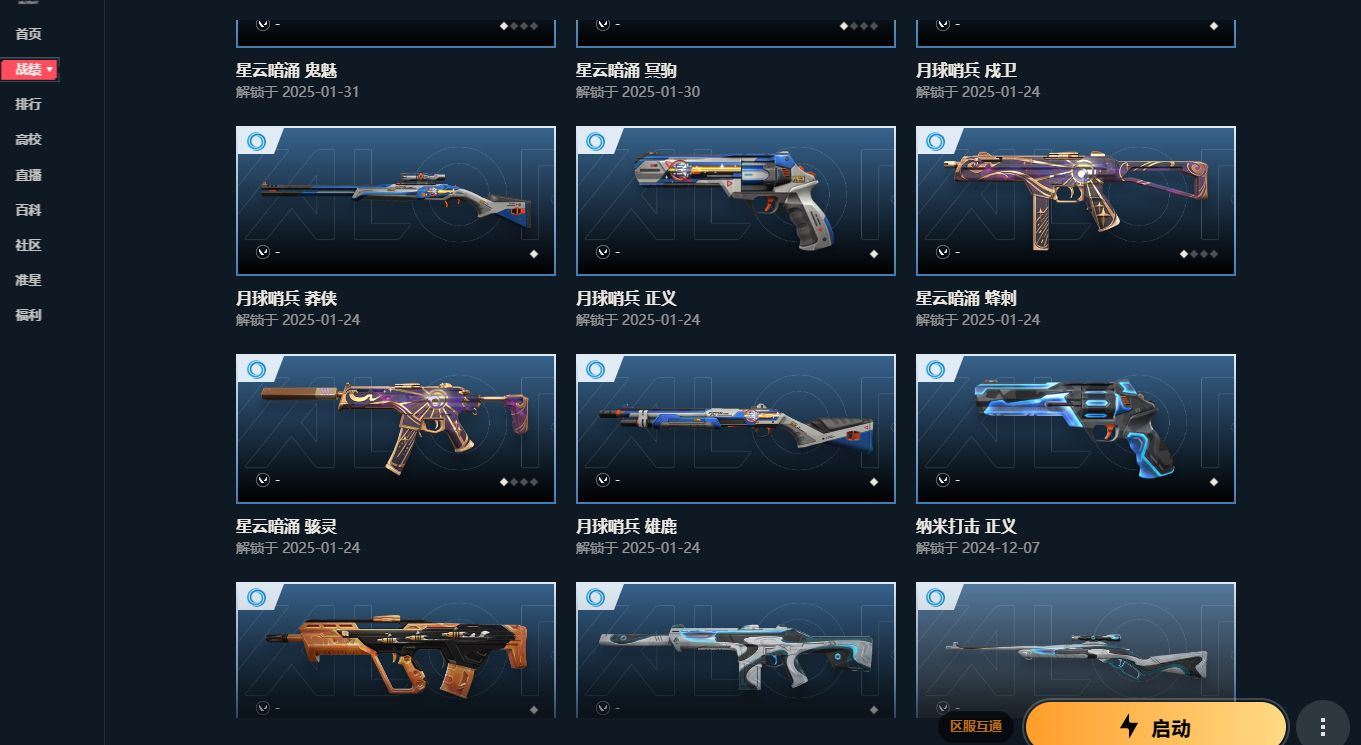Select 直播 in the sidebar
The width and height of the screenshot is (1361, 745).
tap(28, 175)
